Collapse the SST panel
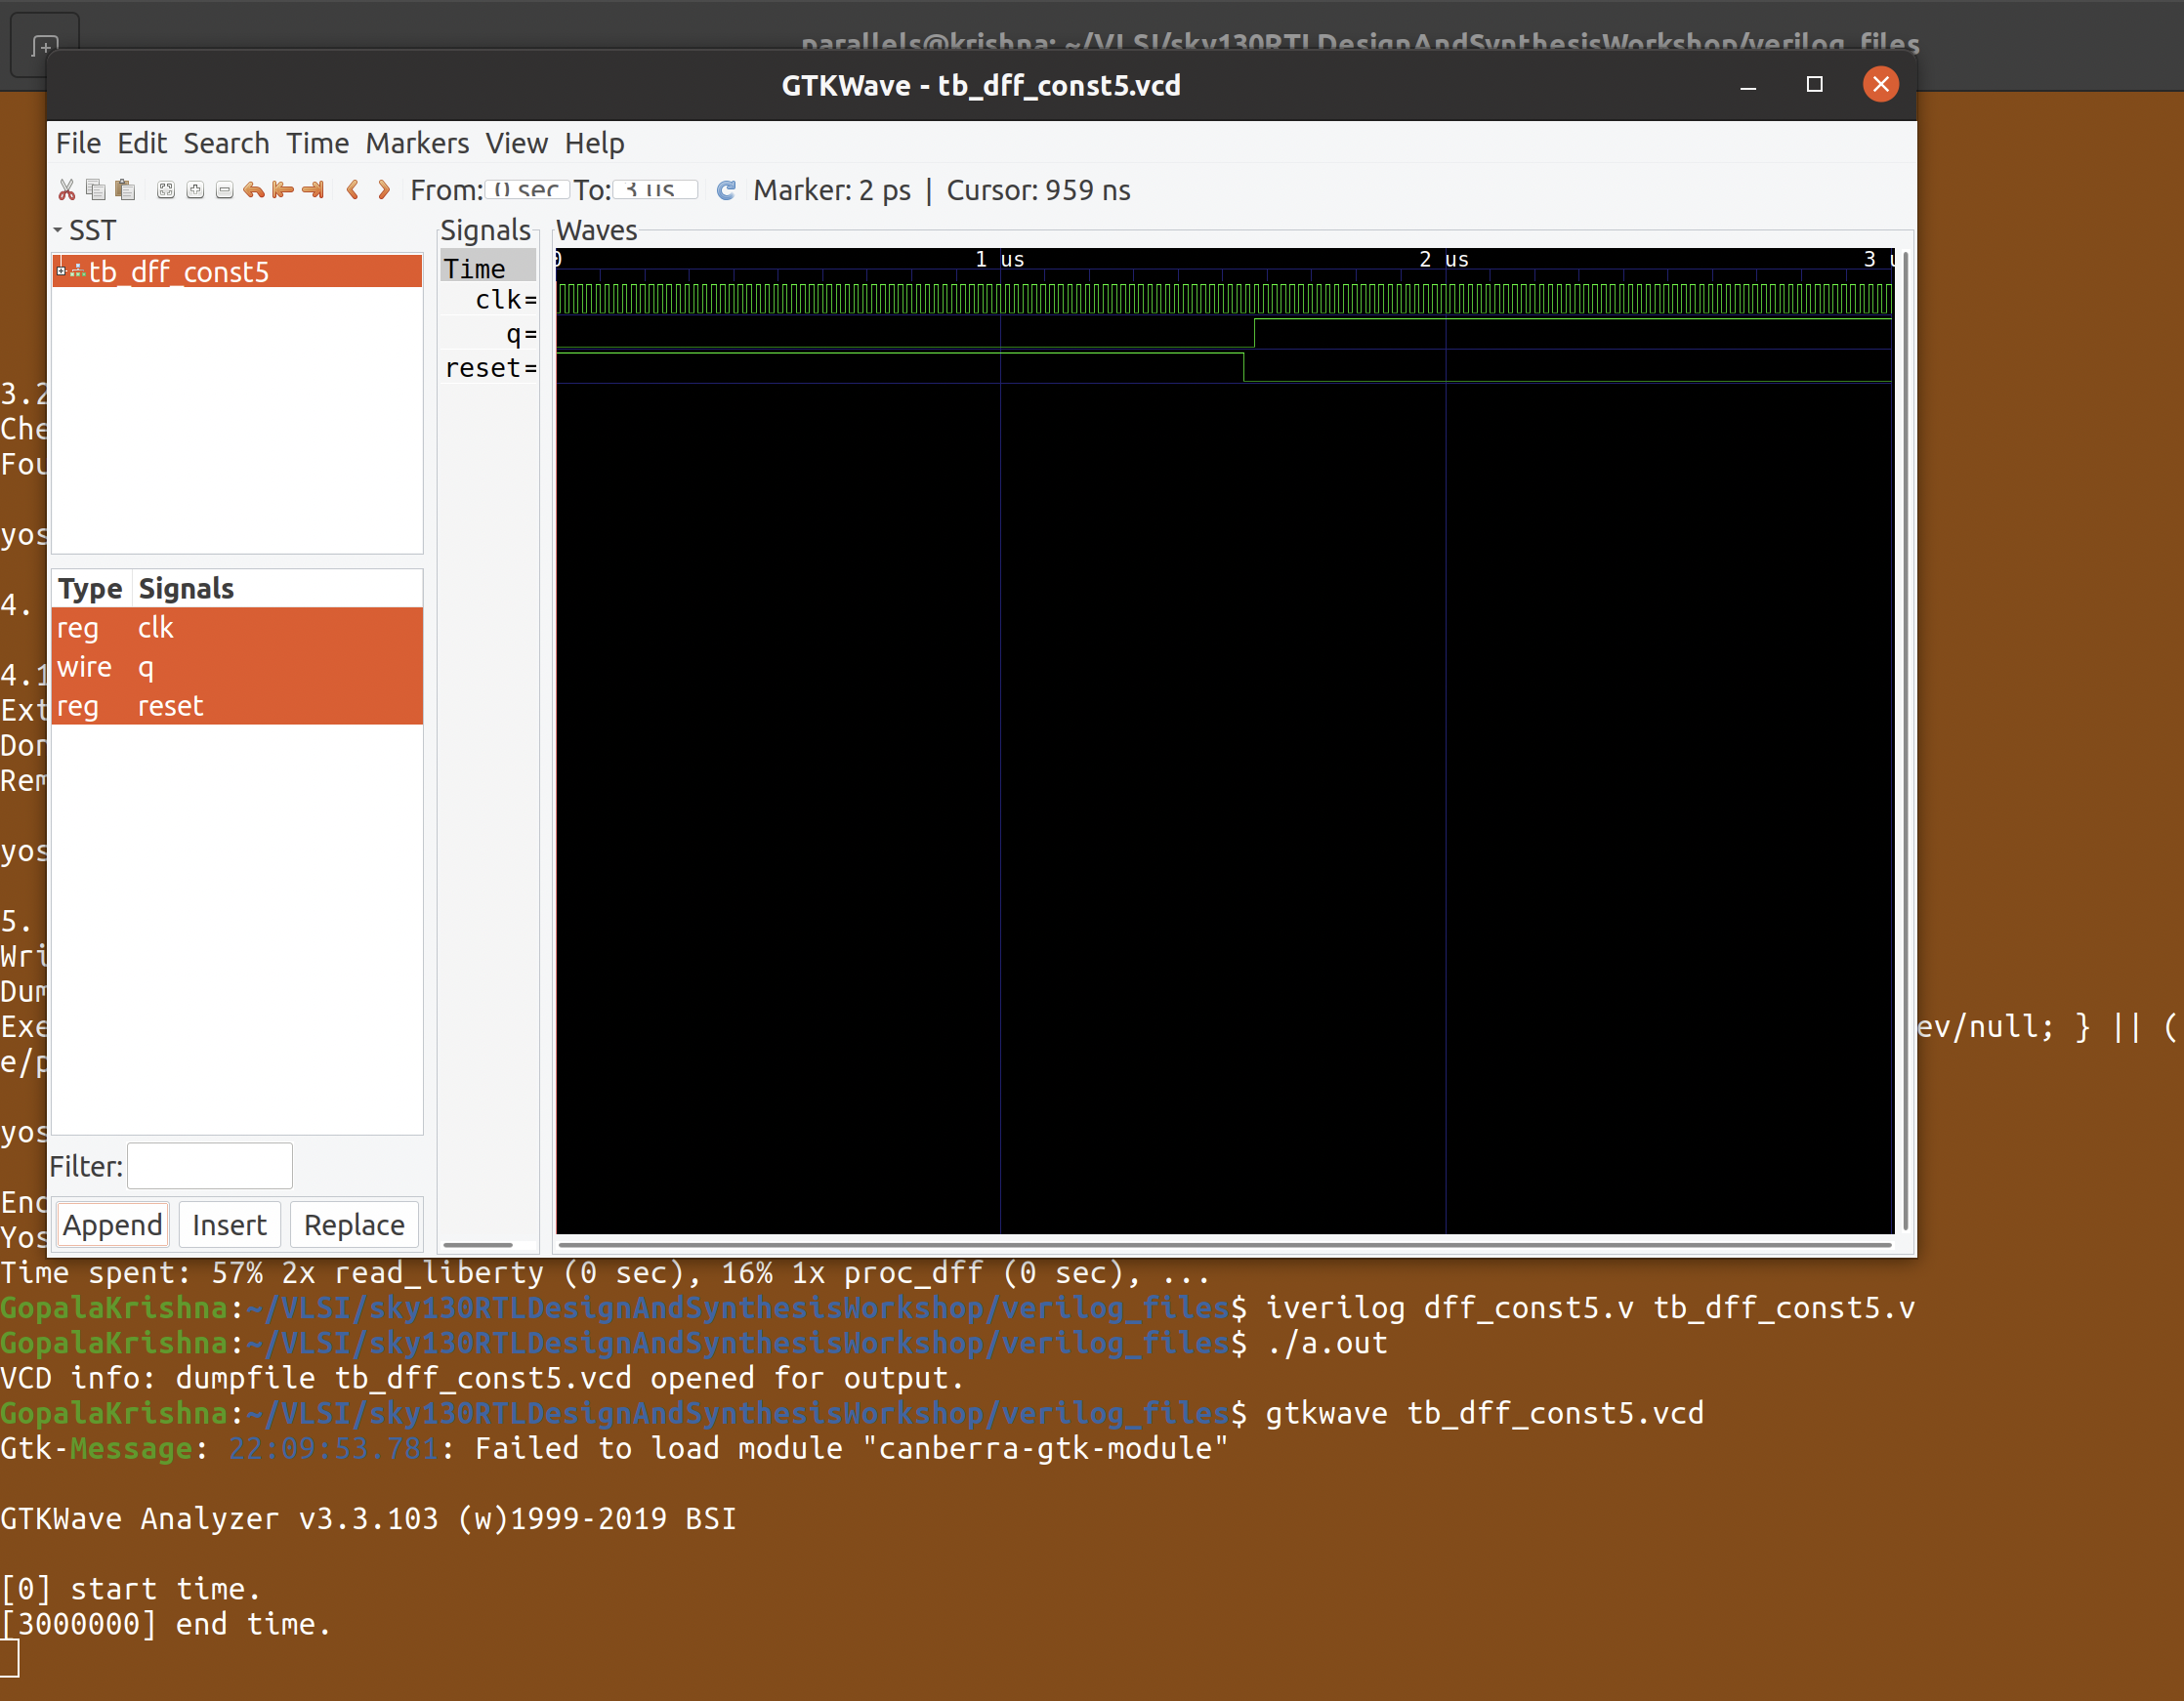Viewport: 2184px width, 1701px height. click(60, 230)
